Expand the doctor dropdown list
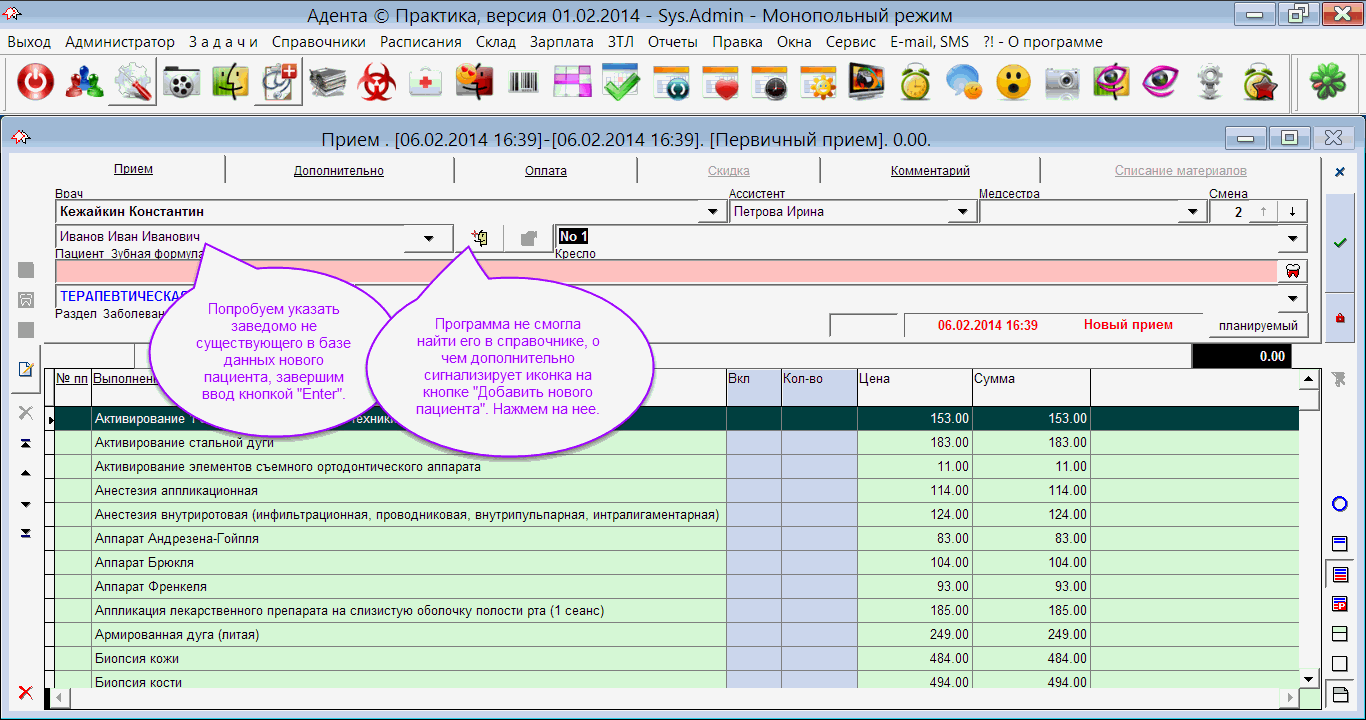Image resolution: width=1366 pixels, height=720 pixels. point(712,212)
